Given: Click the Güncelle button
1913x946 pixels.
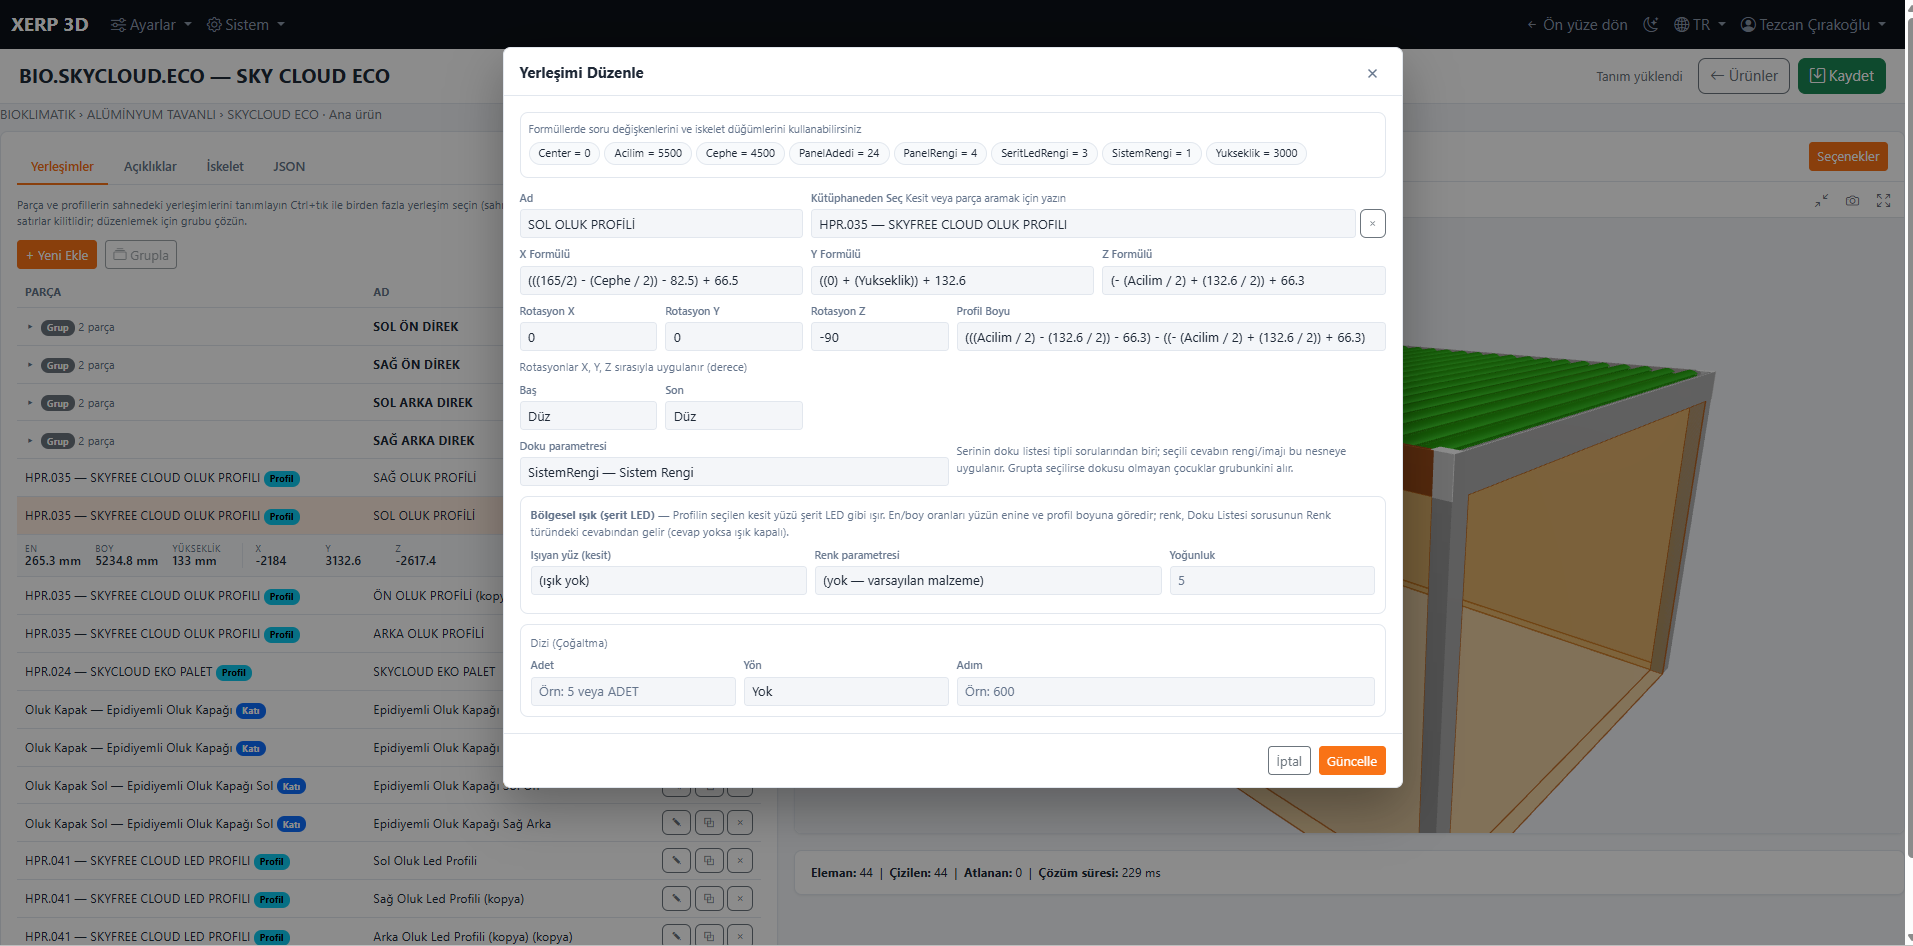Looking at the screenshot, I should (x=1352, y=761).
